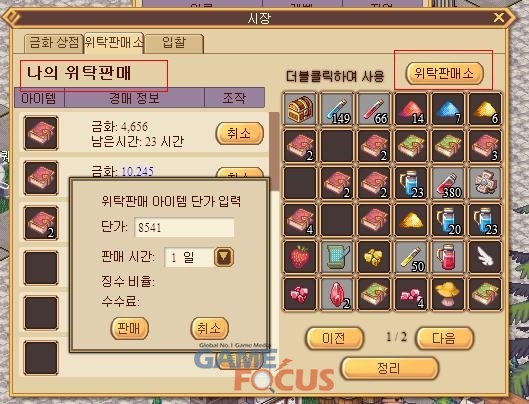
Task: Select the red crystal gem with count 2
Action: 337,294
